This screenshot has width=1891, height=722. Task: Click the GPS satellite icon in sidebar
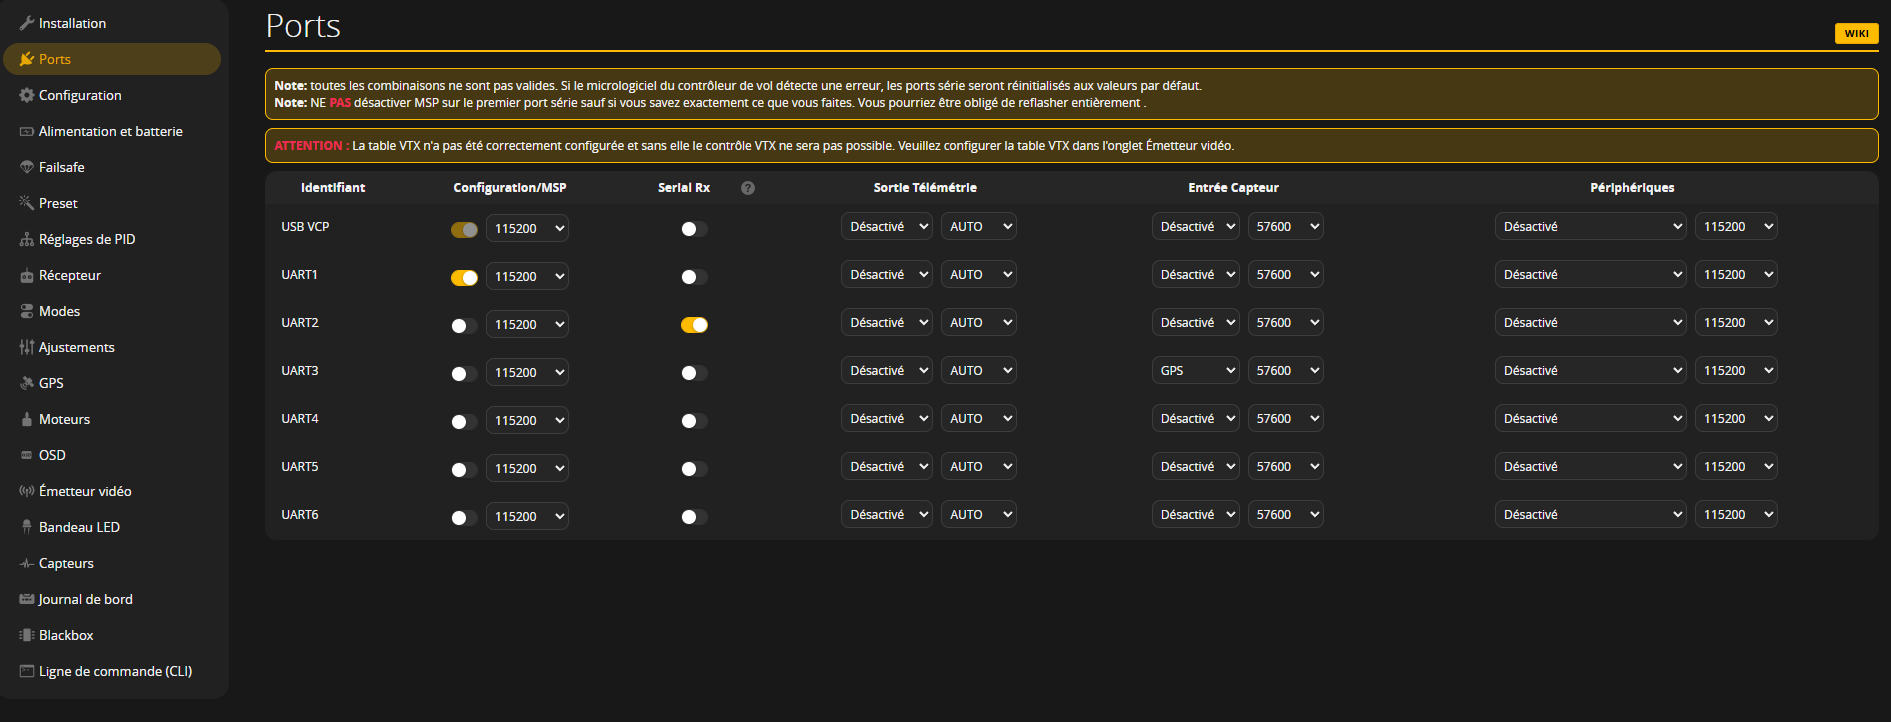click(x=27, y=383)
